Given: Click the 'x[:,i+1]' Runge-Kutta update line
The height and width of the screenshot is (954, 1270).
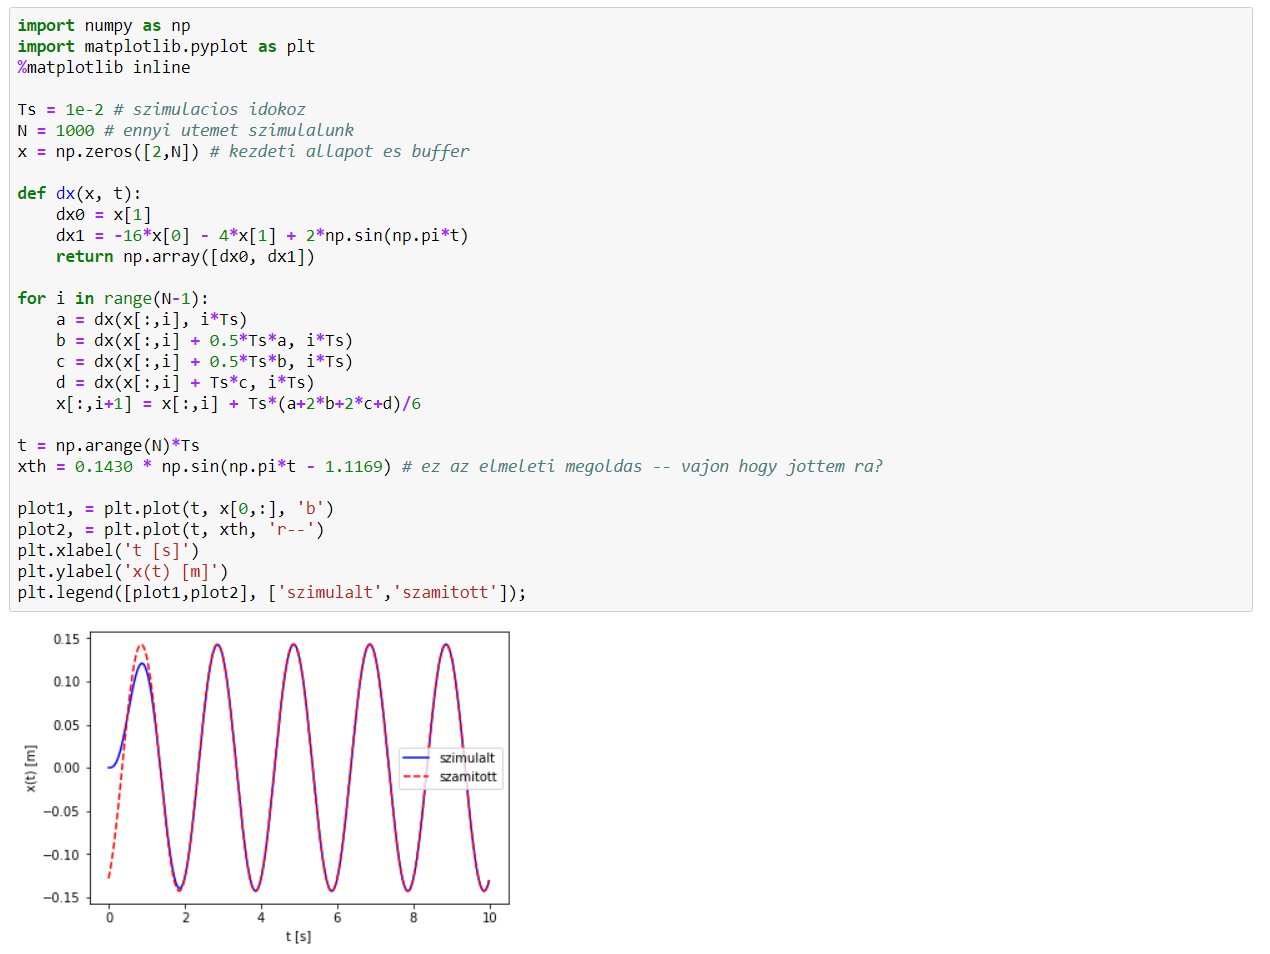Looking at the screenshot, I should (x=238, y=403).
